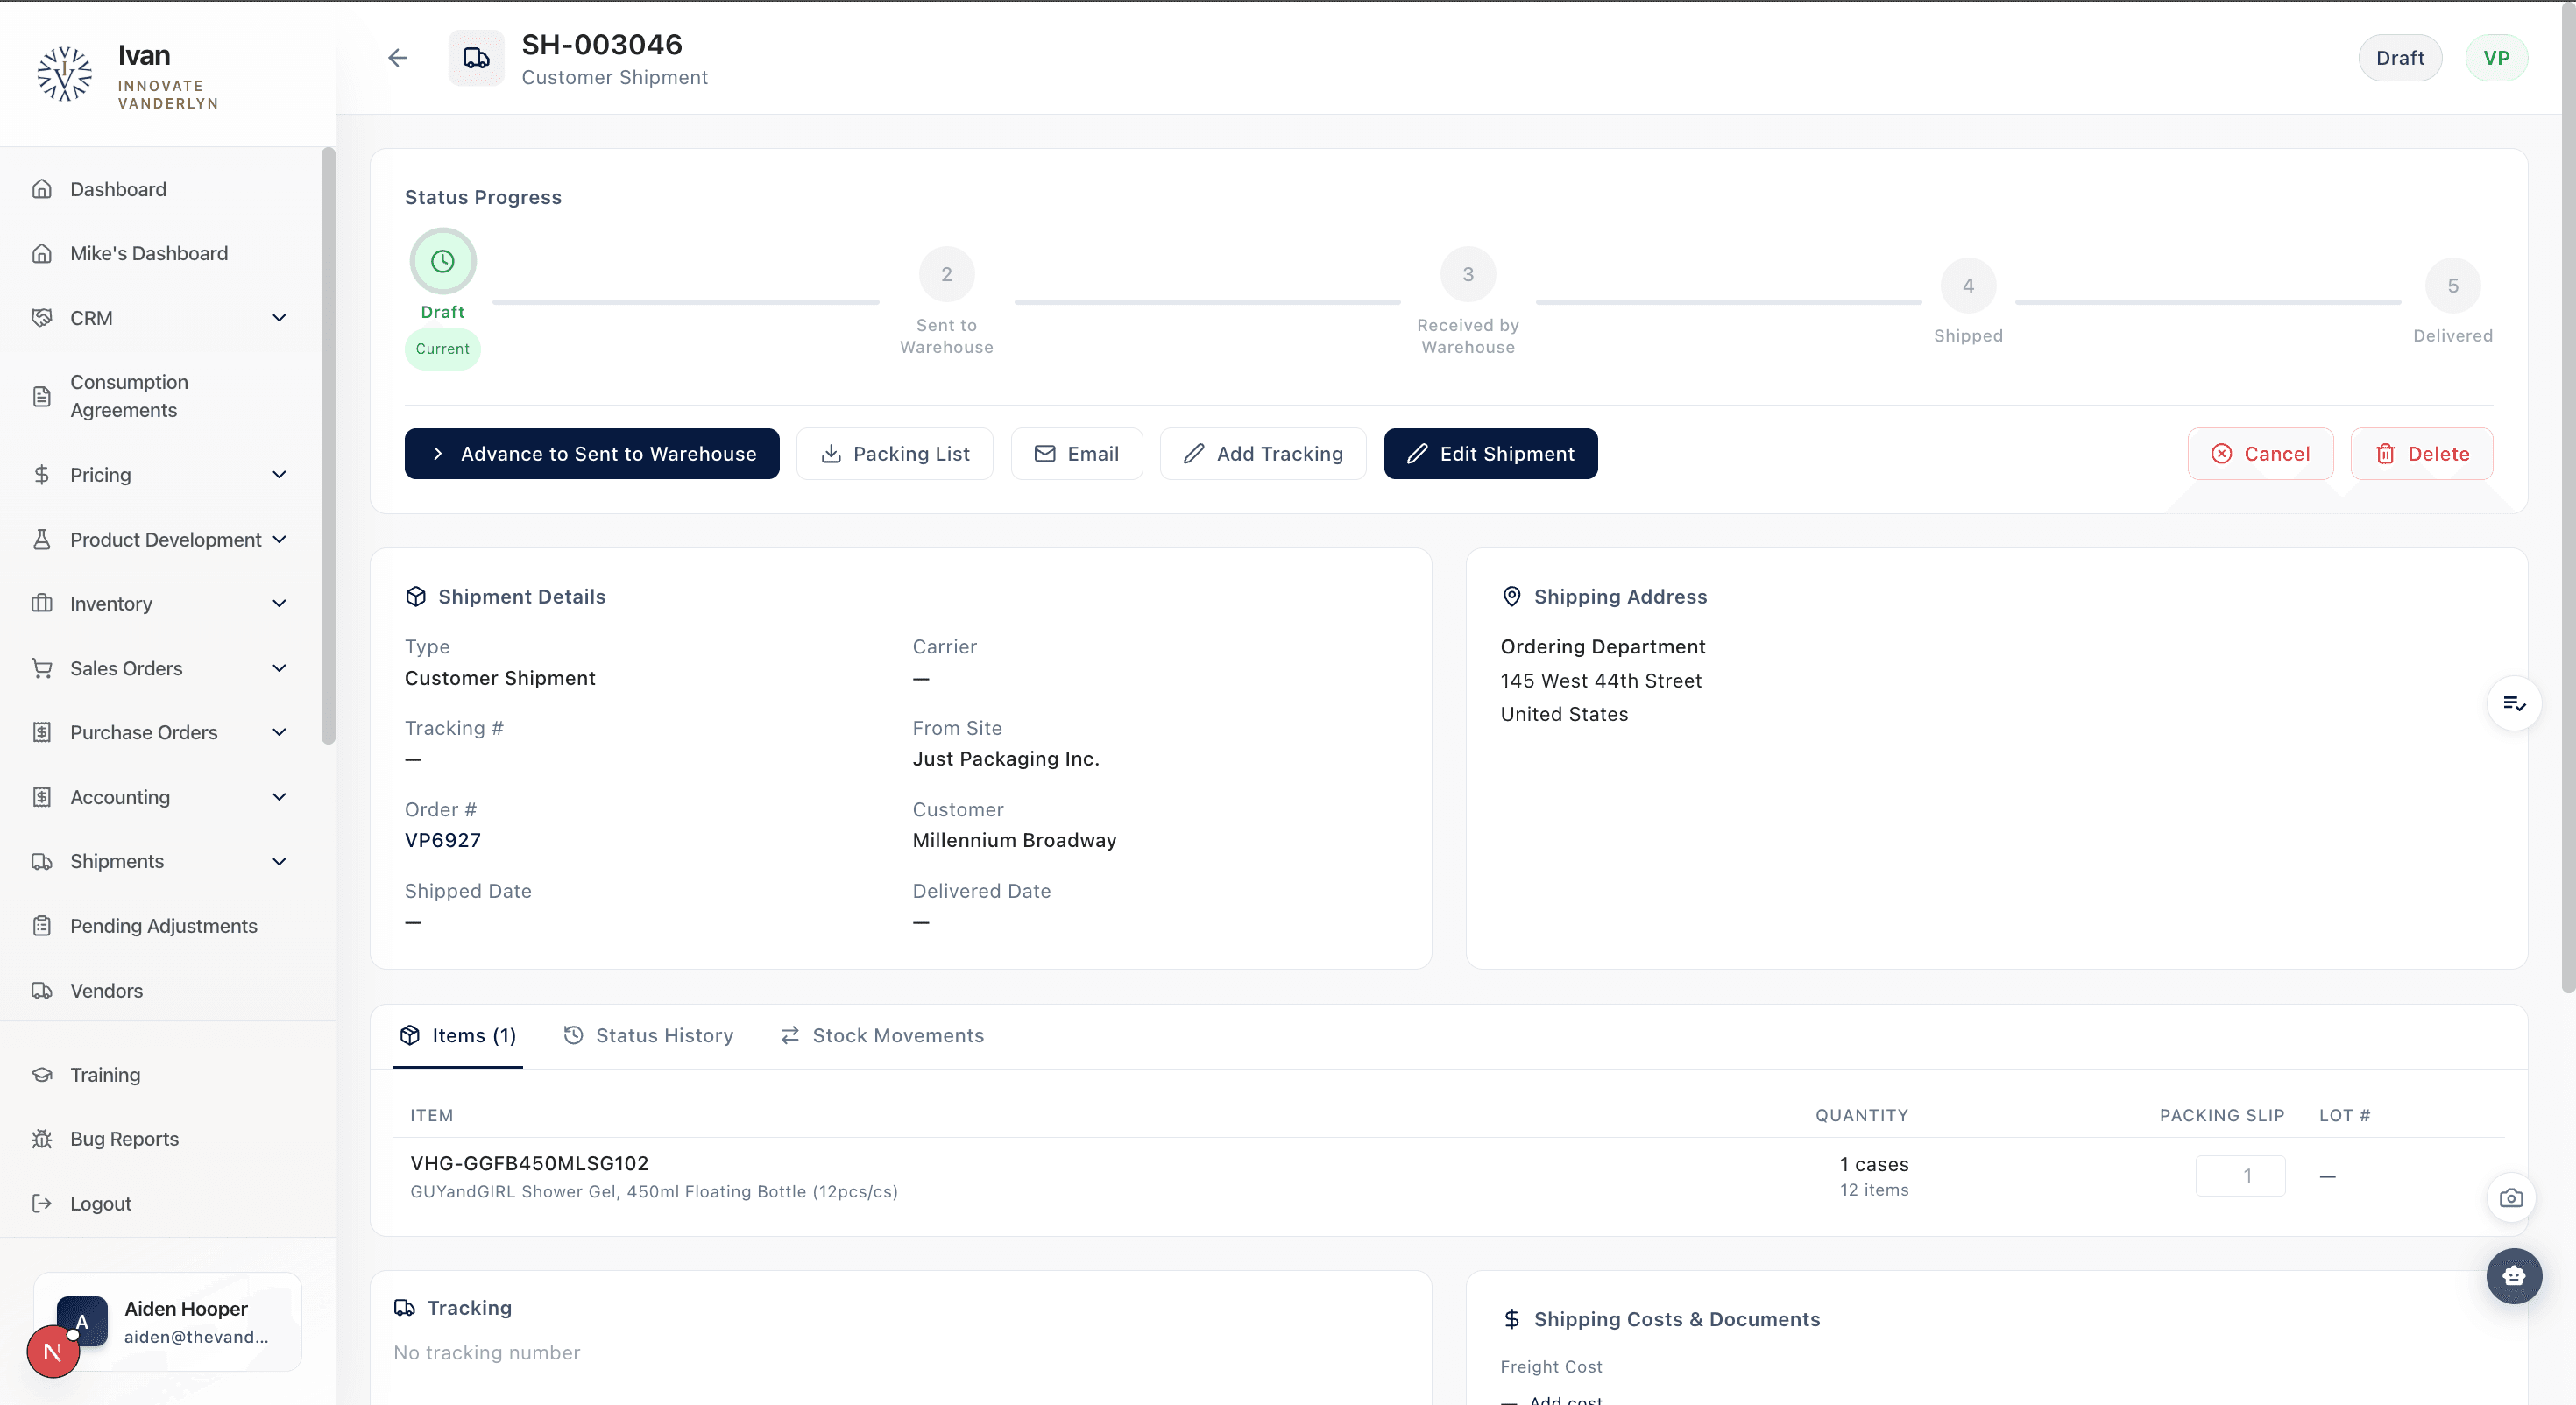2576x1405 pixels.
Task: Click step 2 Sent to Warehouse
Action: [947, 274]
